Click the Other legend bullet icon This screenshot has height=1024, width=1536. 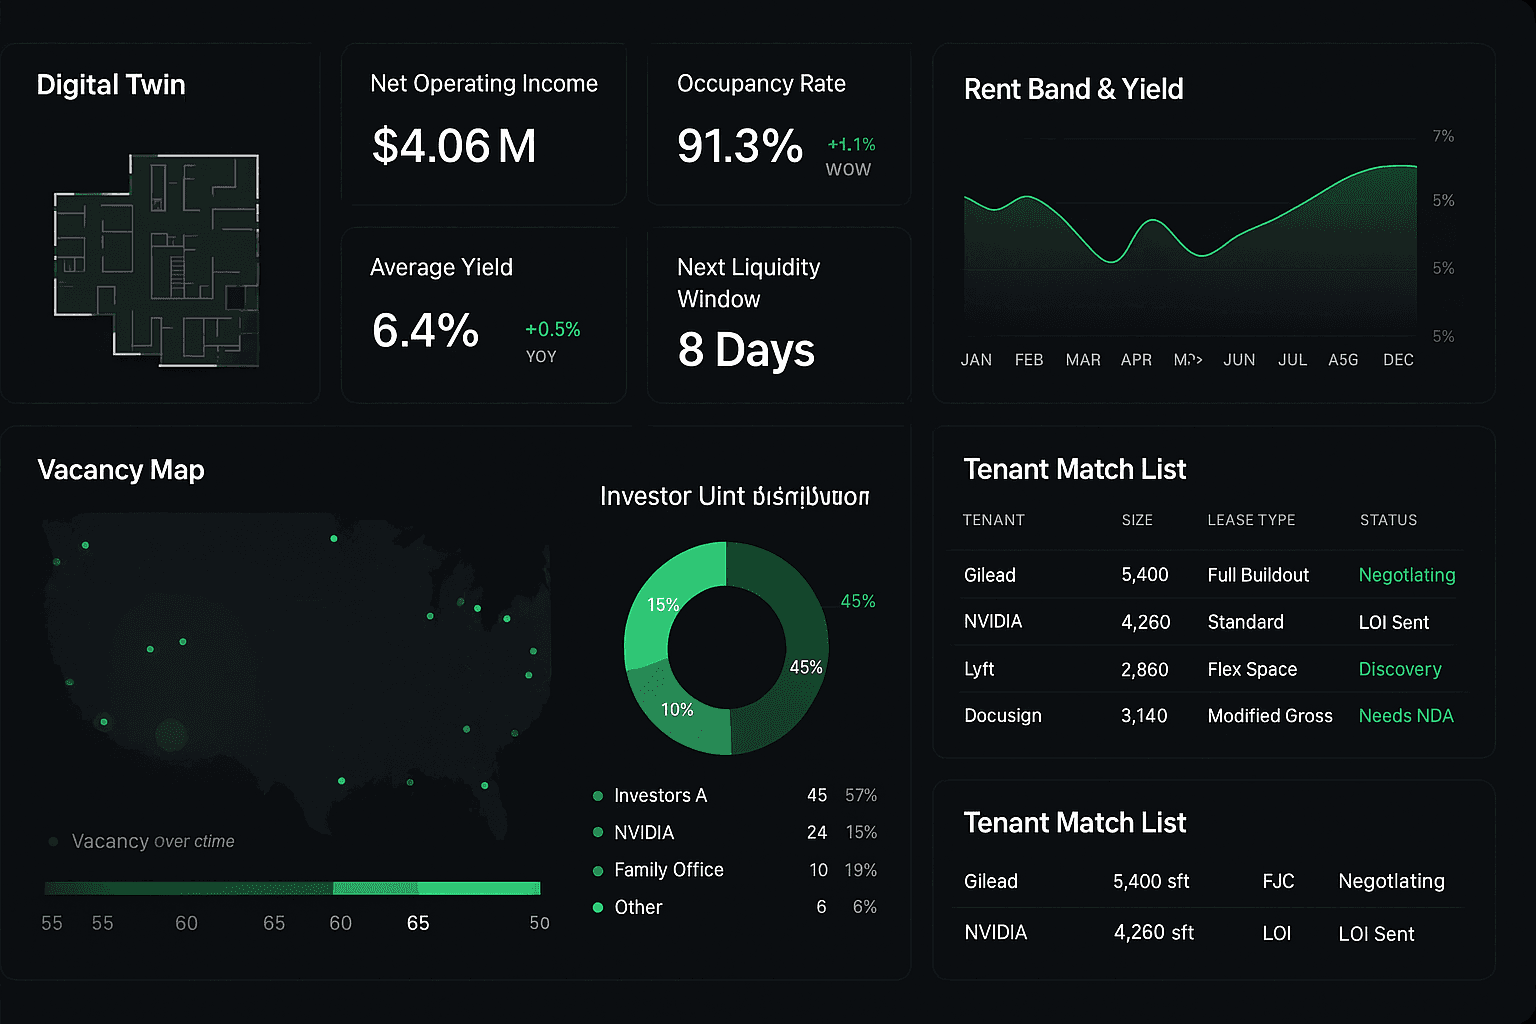click(x=598, y=907)
